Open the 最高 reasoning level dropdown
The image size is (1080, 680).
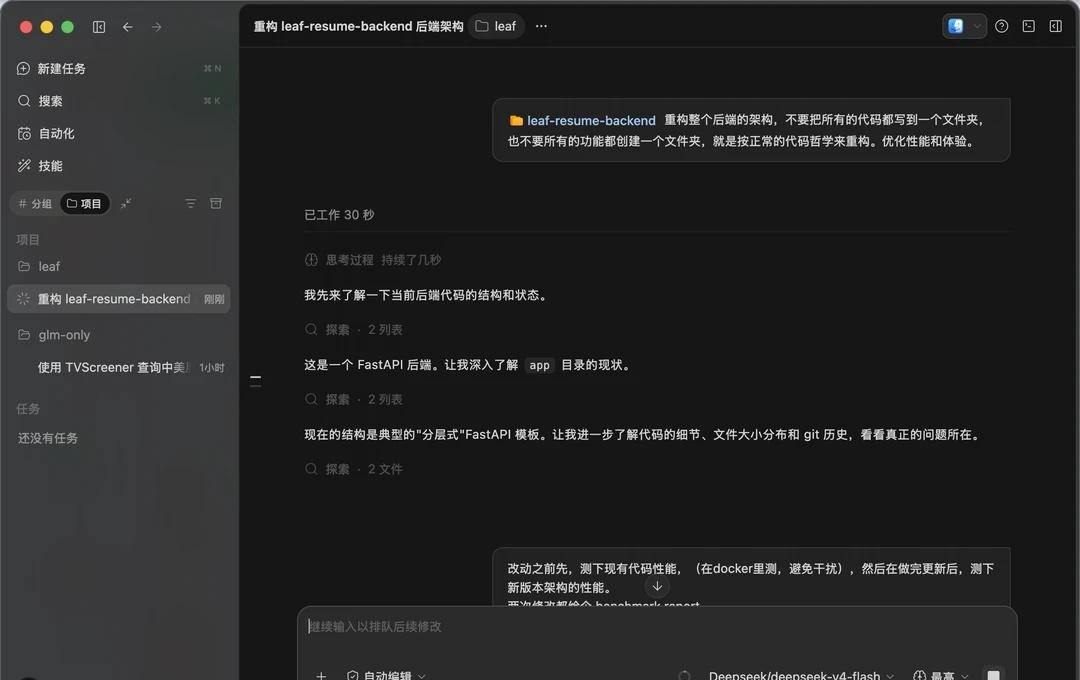coord(940,675)
